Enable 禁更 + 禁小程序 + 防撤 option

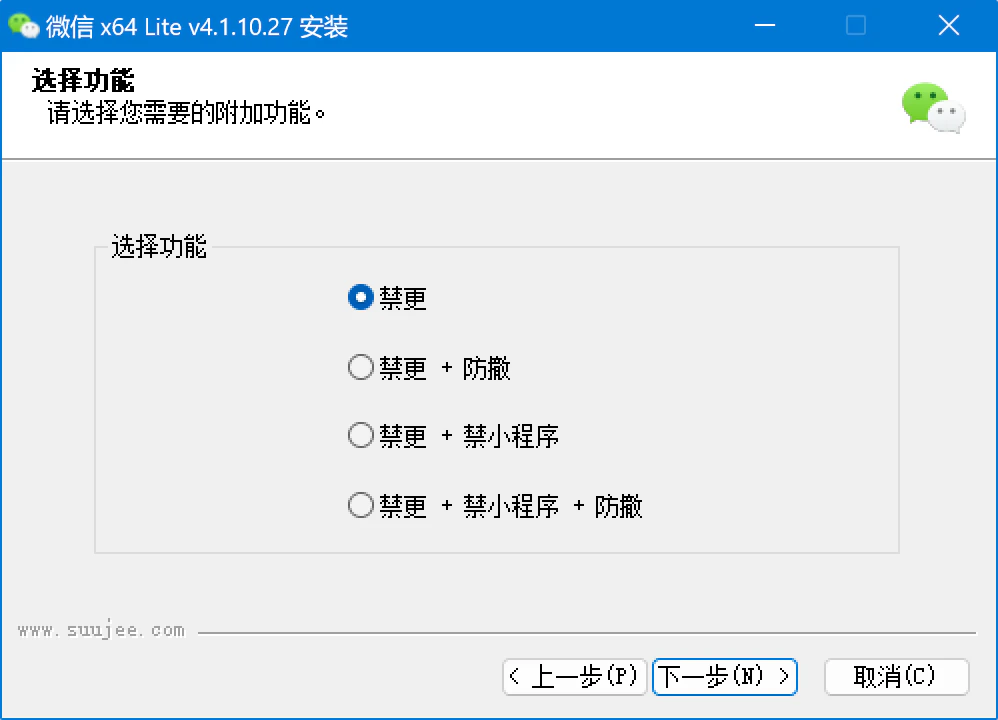point(495,506)
